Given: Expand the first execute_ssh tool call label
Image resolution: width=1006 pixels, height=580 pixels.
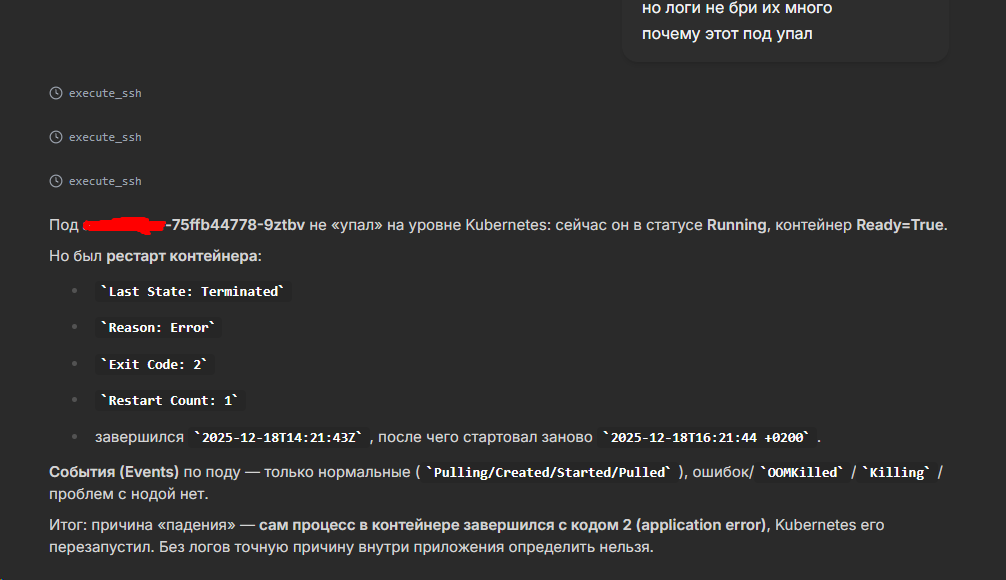Looking at the screenshot, I should pos(105,93).
